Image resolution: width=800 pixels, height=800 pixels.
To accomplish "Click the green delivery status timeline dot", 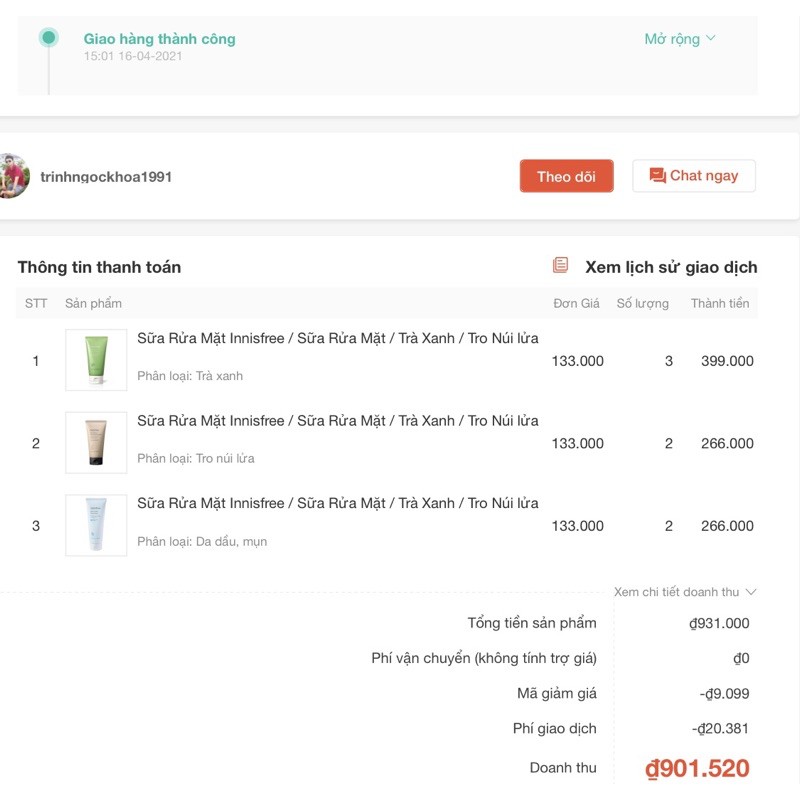I will coord(48,38).
